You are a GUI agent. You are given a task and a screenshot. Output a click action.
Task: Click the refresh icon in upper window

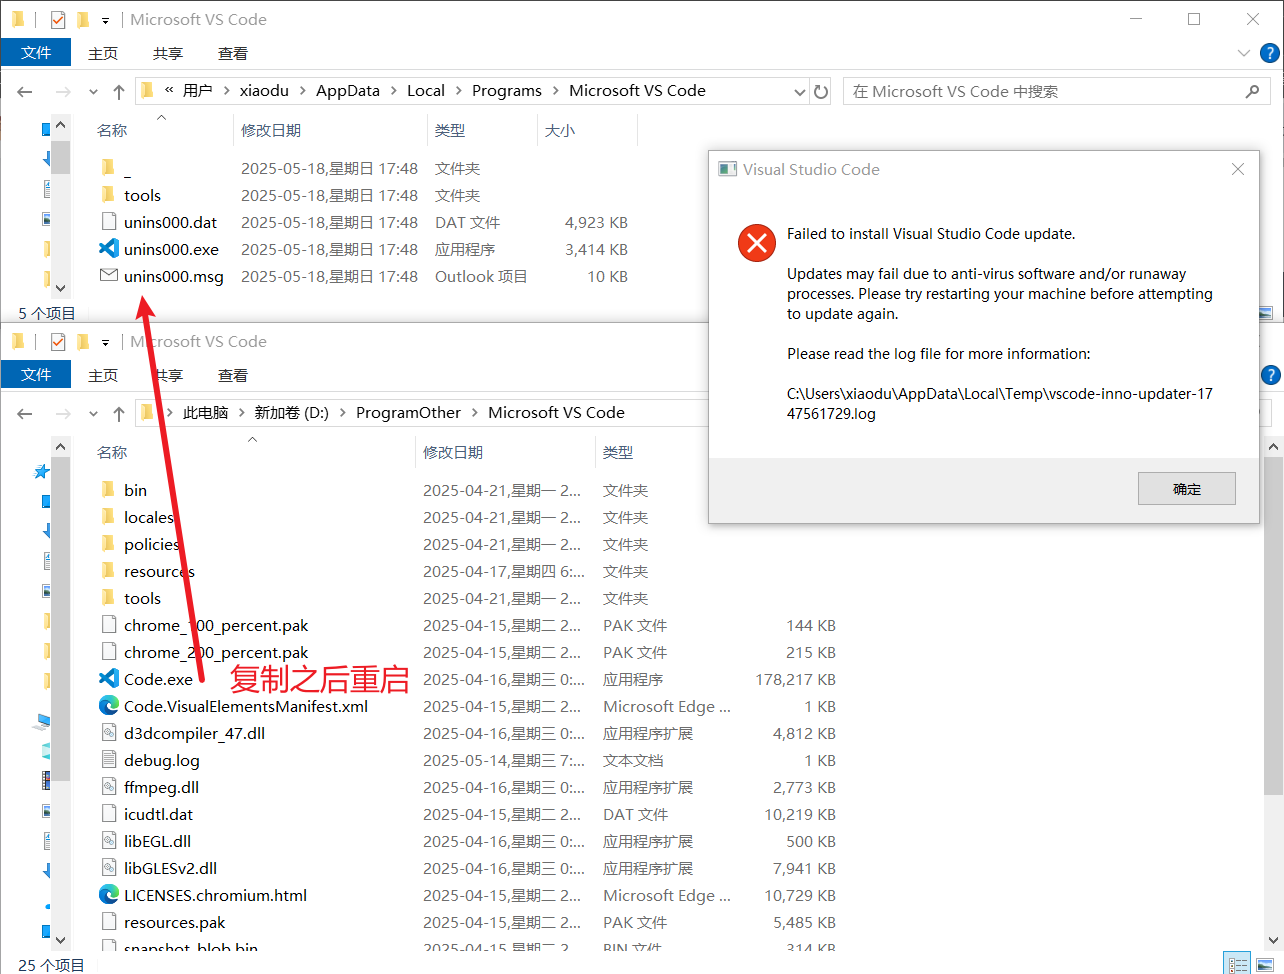(821, 91)
